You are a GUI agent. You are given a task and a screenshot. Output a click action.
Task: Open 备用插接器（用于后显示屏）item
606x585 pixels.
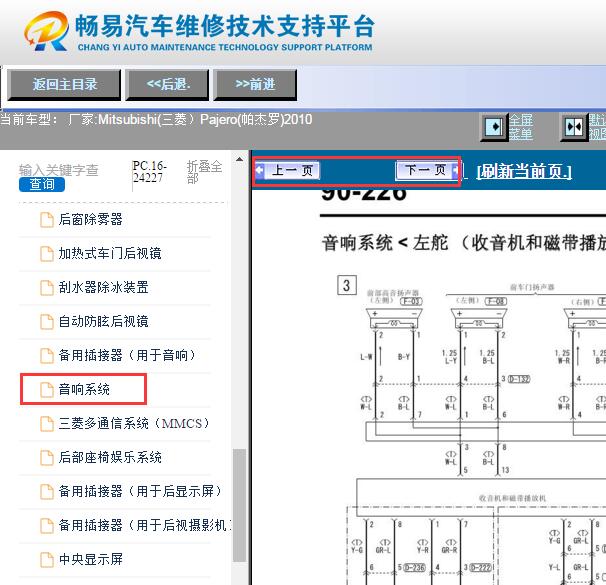pyautogui.click(x=140, y=491)
